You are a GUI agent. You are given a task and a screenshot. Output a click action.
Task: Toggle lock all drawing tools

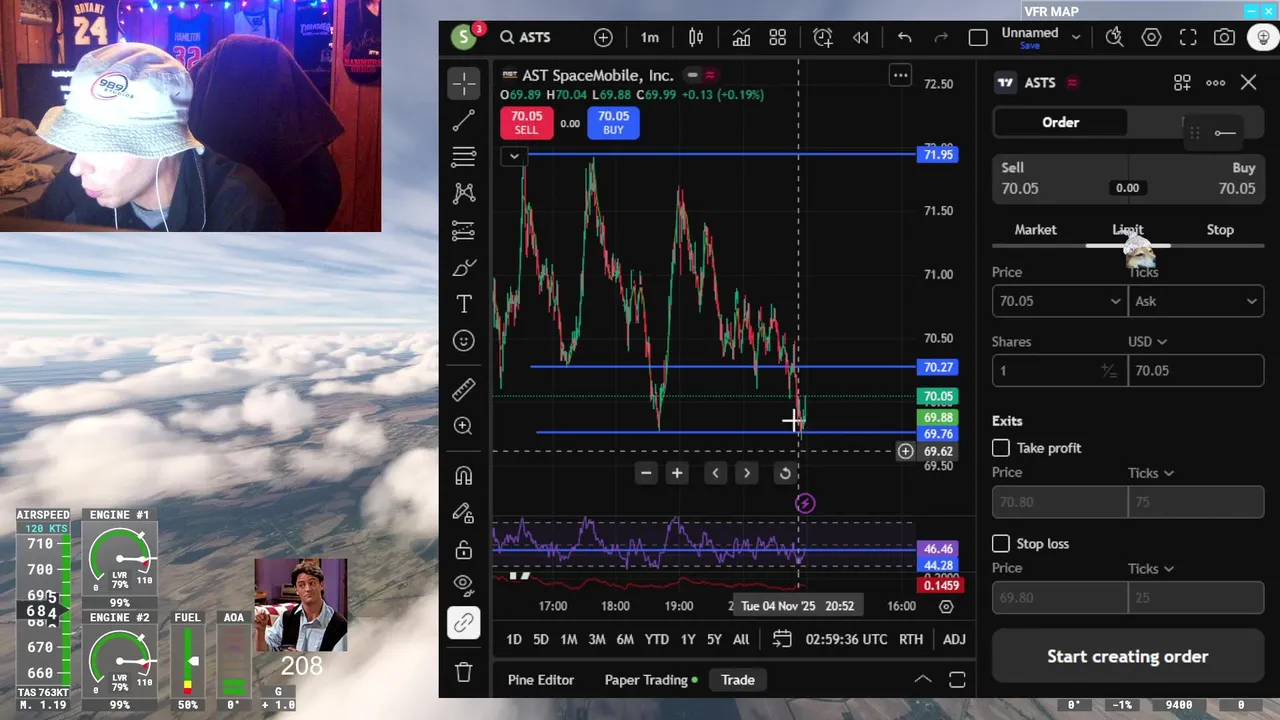[464, 550]
